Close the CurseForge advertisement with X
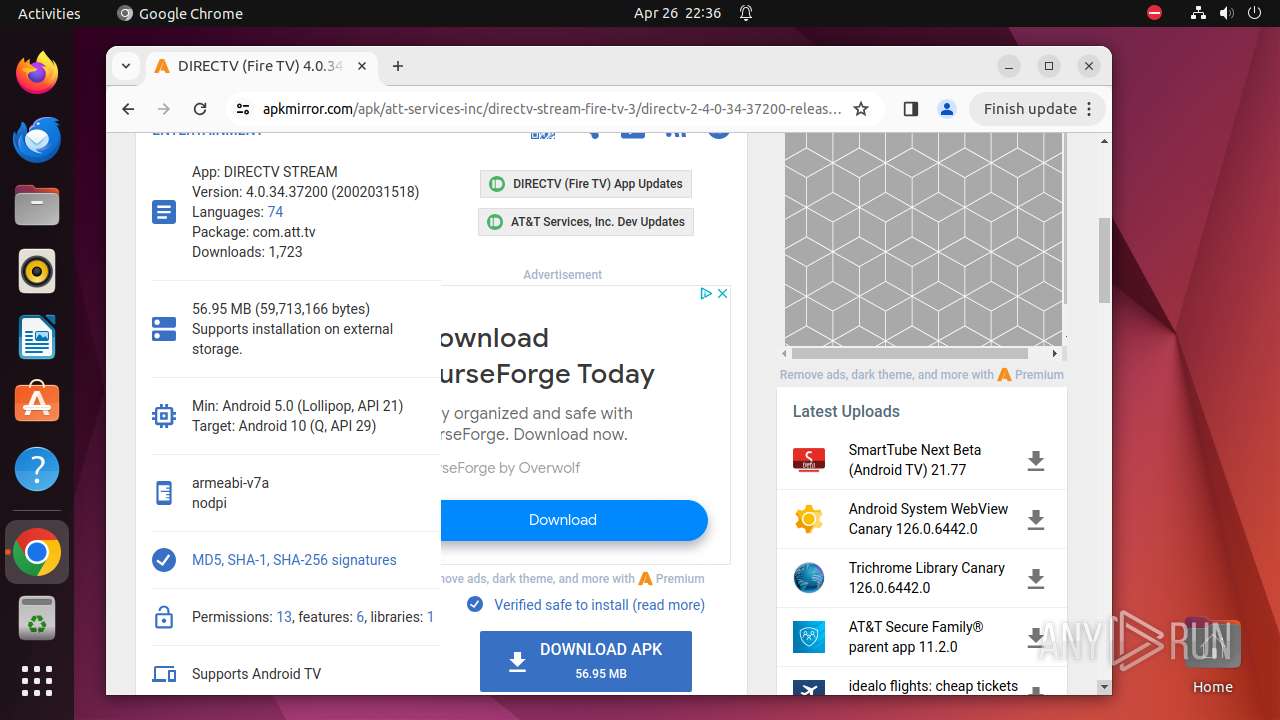The width and height of the screenshot is (1280, 720). coord(722,293)
